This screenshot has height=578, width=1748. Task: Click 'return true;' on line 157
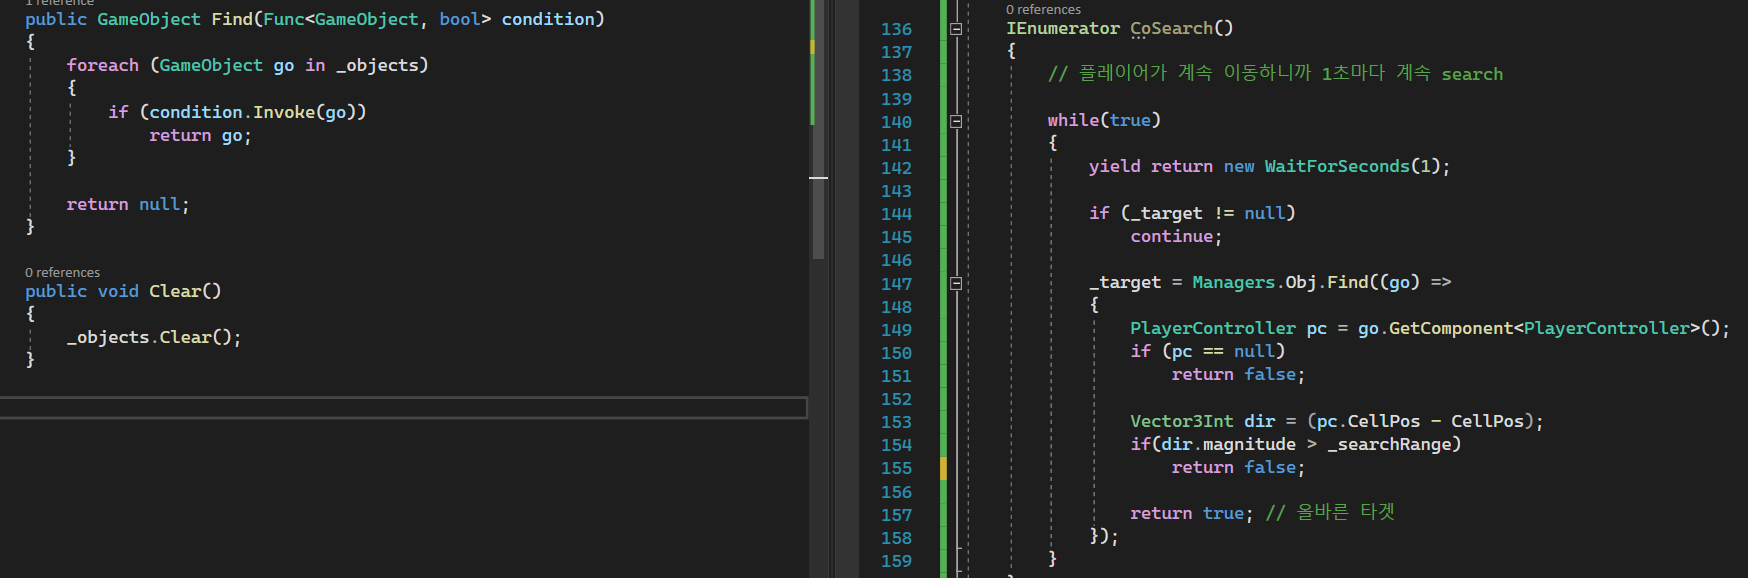[1192, 513]
